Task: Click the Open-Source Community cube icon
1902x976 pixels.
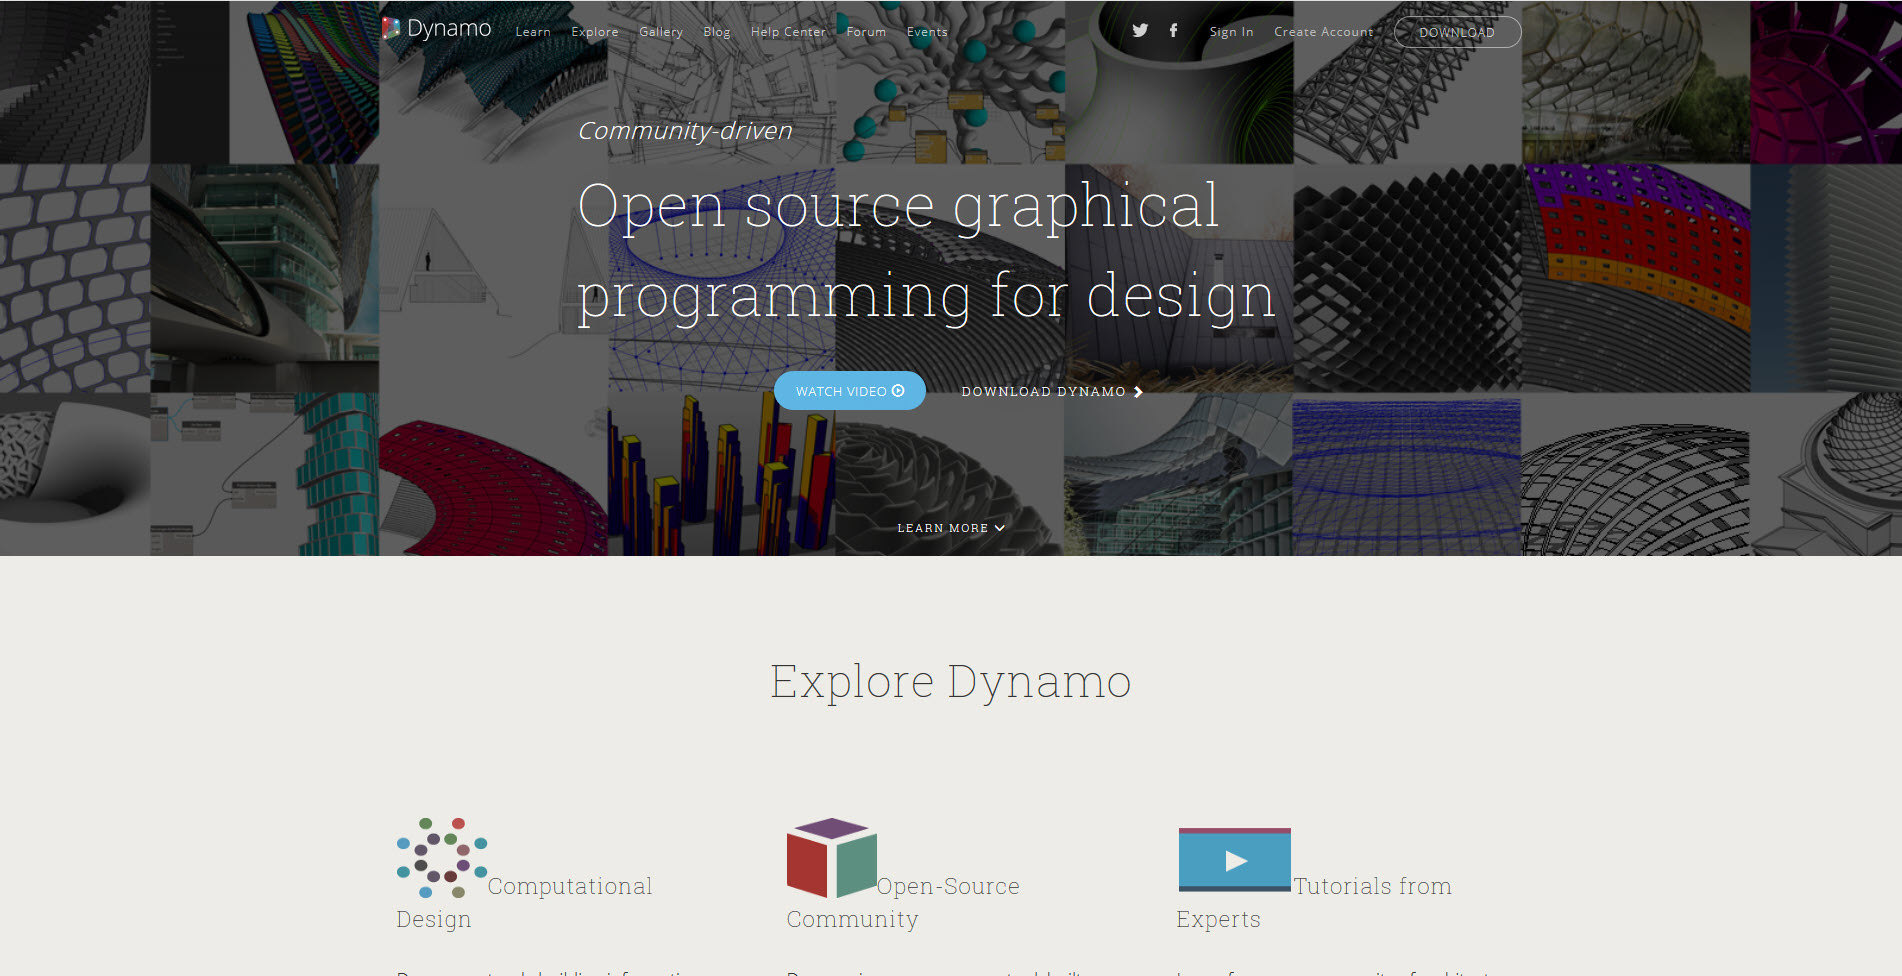Action: tap(831, 858)
